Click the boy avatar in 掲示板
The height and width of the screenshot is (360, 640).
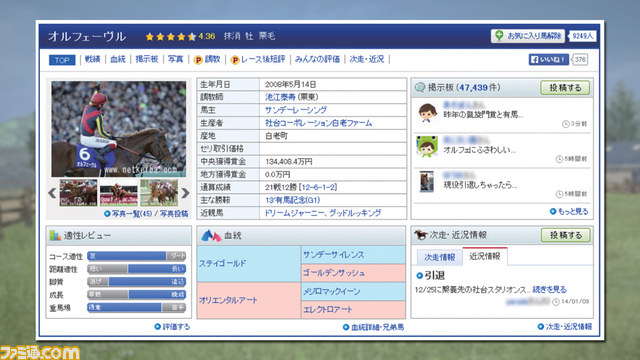[x=427, y=112]
